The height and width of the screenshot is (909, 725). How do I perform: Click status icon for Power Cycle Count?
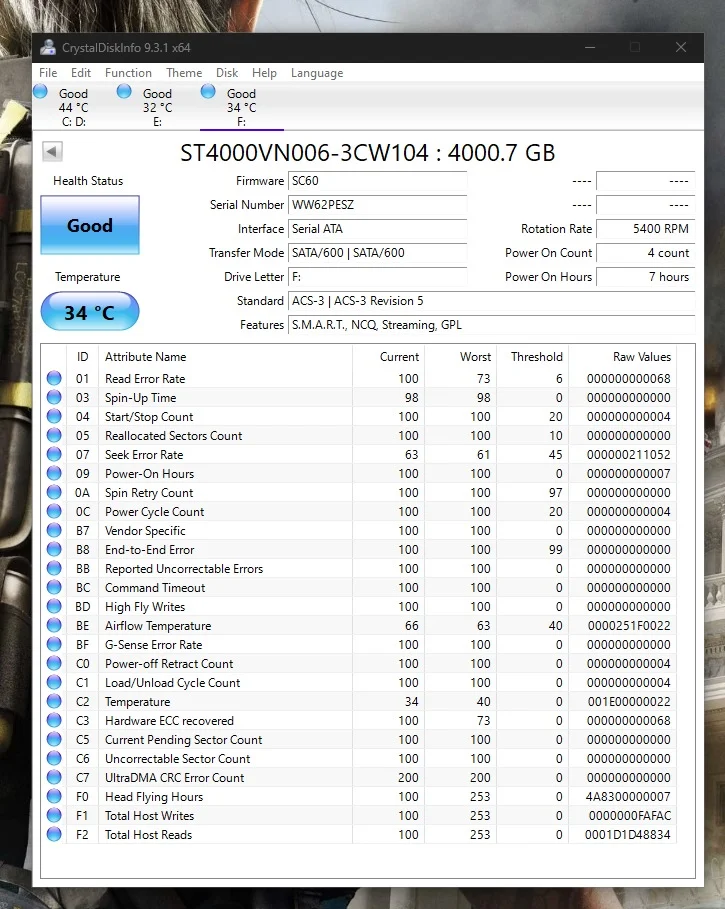(54, 511)
